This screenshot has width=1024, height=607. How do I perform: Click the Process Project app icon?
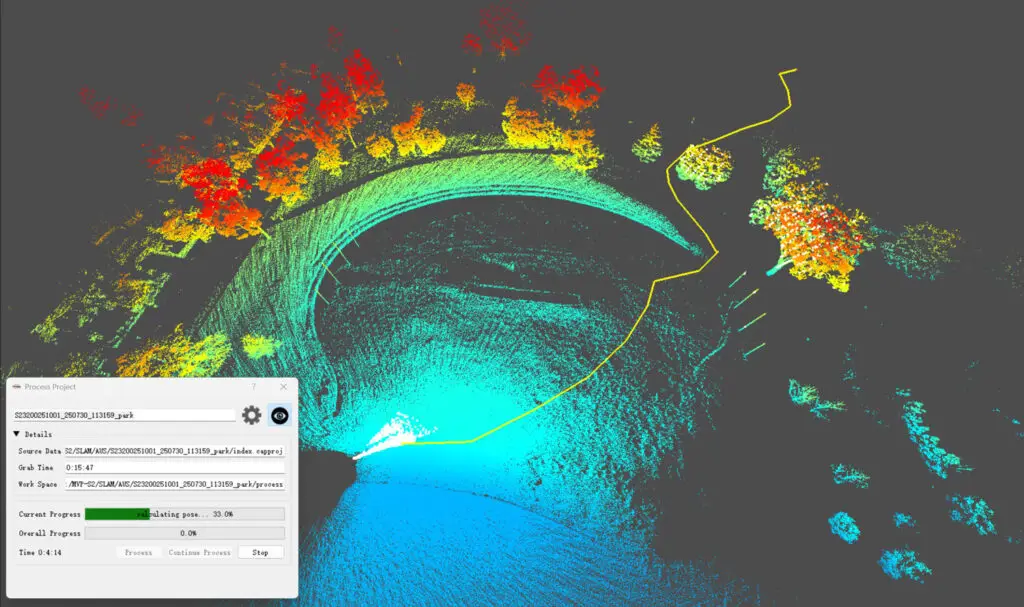(x=16, y=387)
